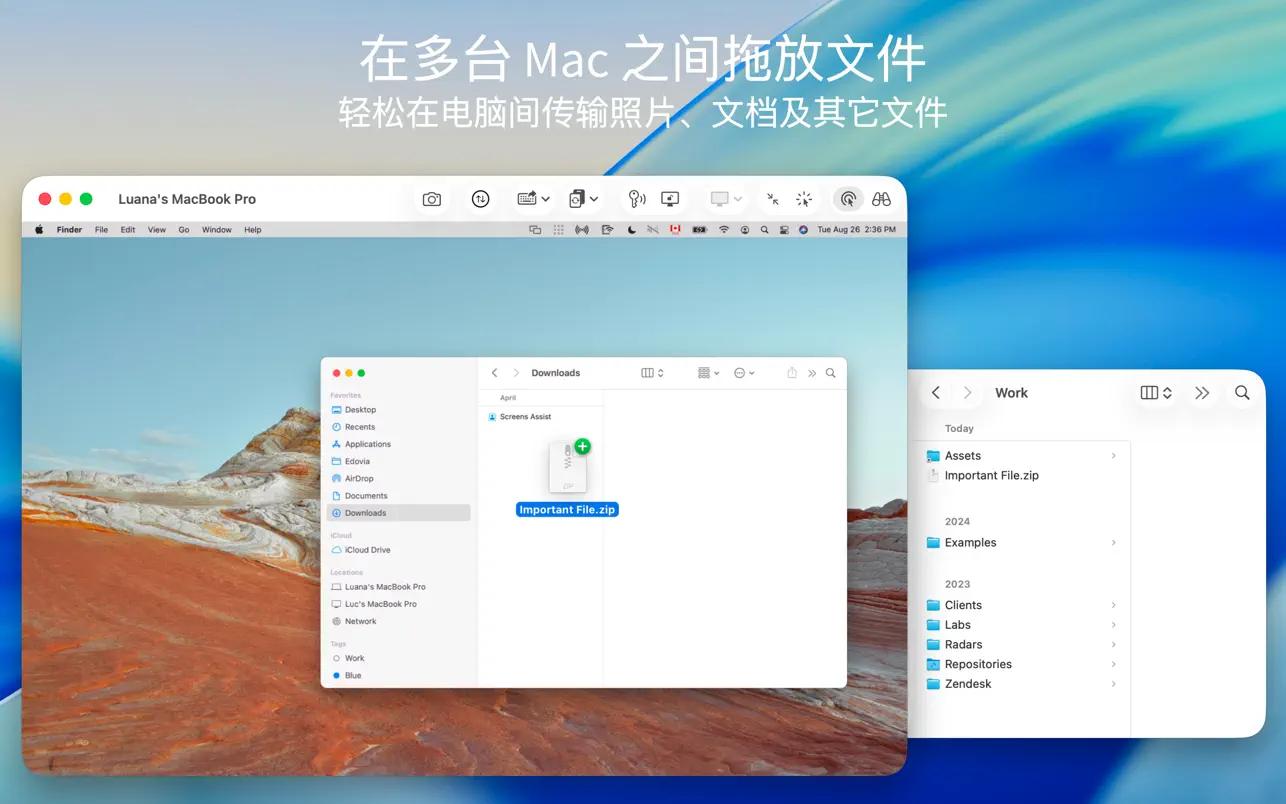Image resolution: width=1286 pixels, height=804 pixels.
Task: Open the Go menu in menu bar
Action: [184, 230]
